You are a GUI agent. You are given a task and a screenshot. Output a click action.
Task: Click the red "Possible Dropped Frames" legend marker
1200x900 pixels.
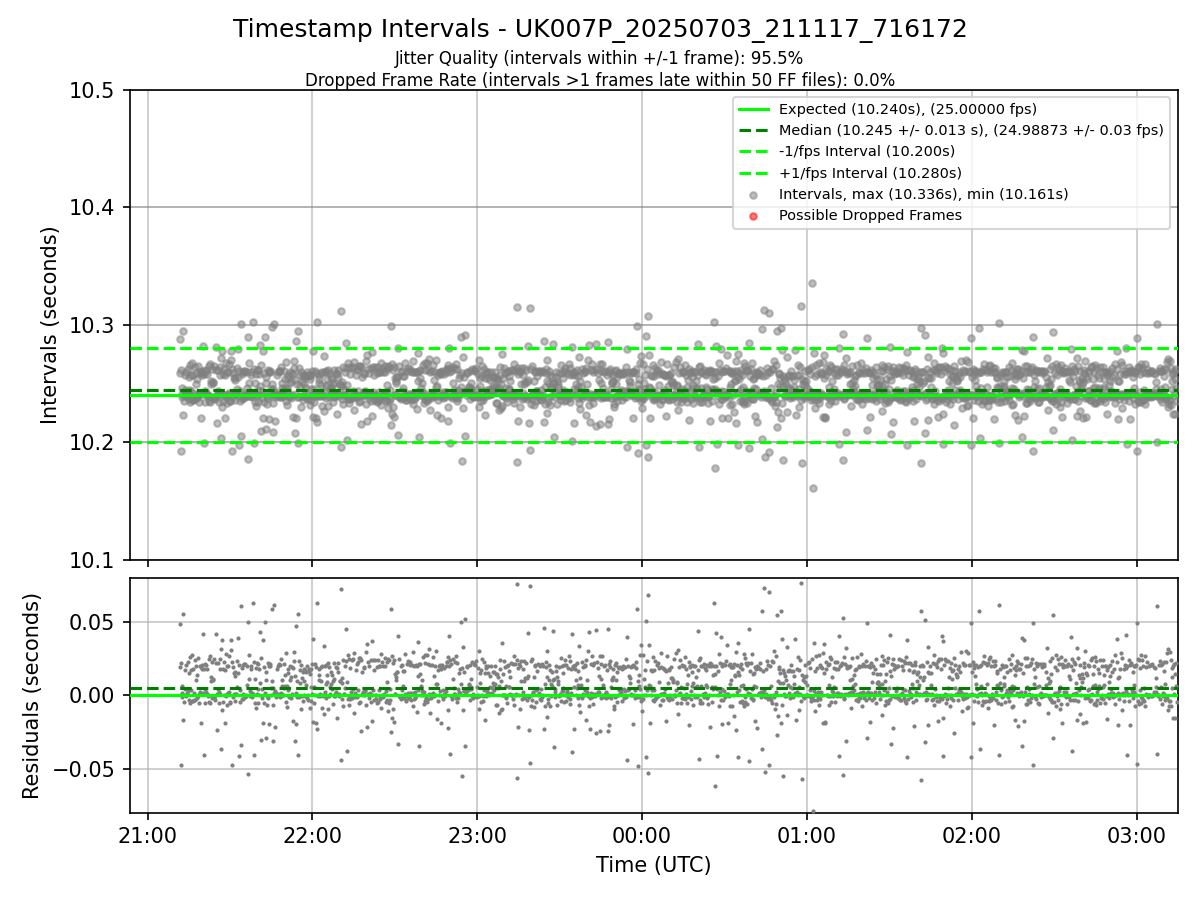coord(754,216)
